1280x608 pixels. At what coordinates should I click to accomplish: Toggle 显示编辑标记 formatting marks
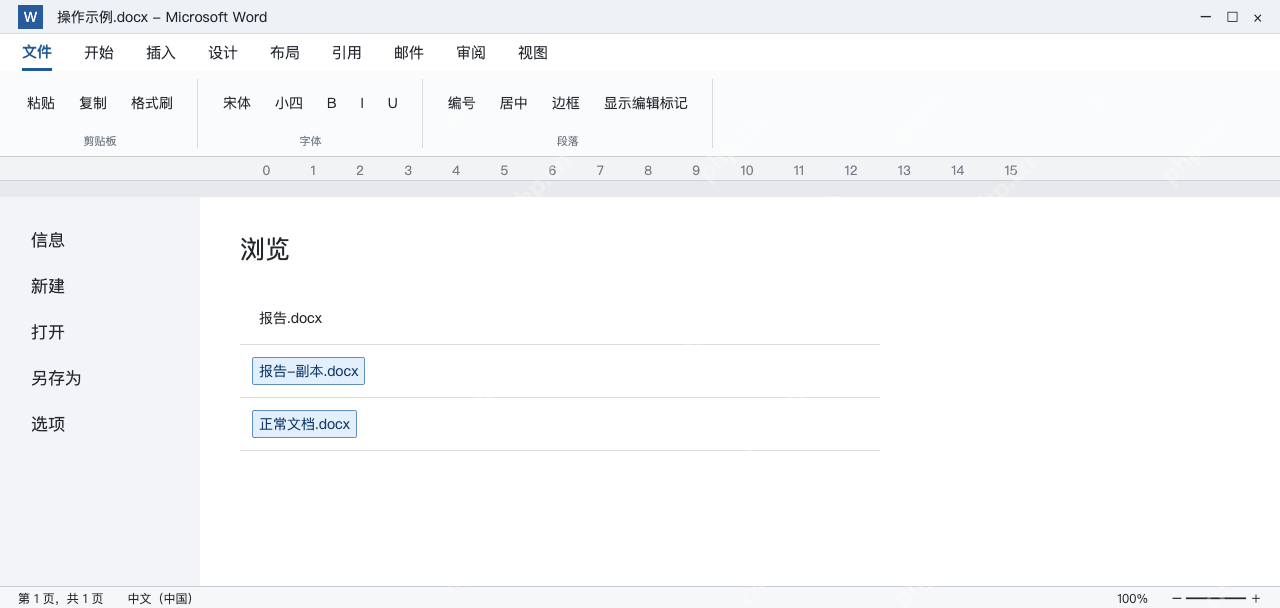(x=646, y=103)
